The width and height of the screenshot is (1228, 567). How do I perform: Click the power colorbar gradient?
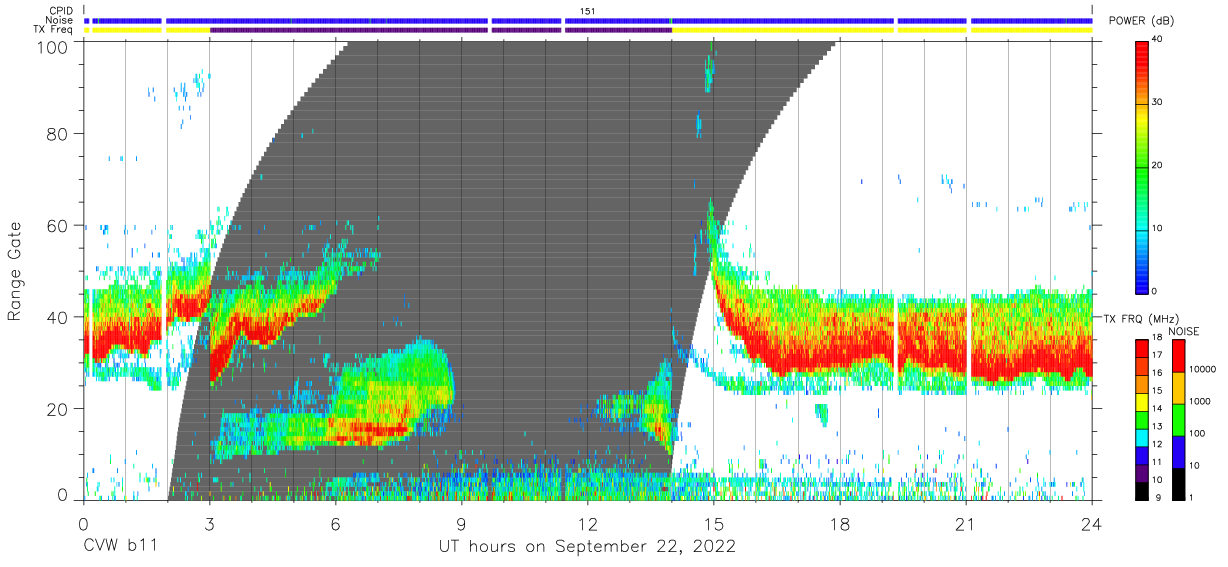tap(1143, 166)
